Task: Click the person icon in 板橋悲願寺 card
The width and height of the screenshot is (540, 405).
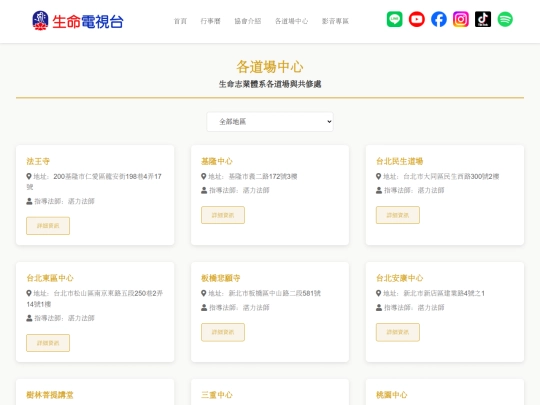Action: pos(204,307)
